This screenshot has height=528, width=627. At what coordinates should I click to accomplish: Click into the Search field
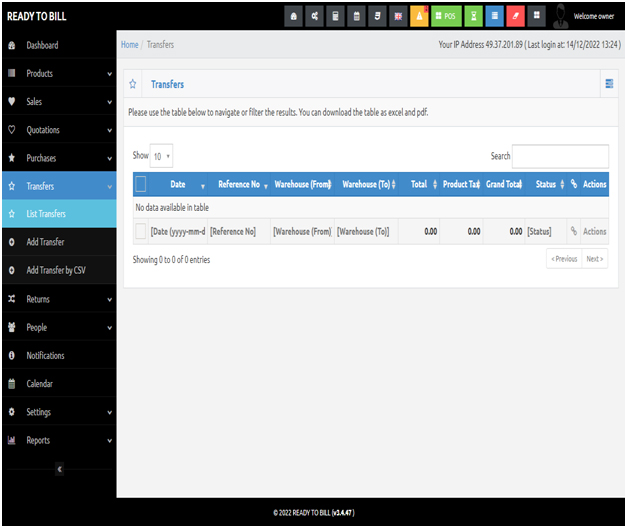pos(560,156)
